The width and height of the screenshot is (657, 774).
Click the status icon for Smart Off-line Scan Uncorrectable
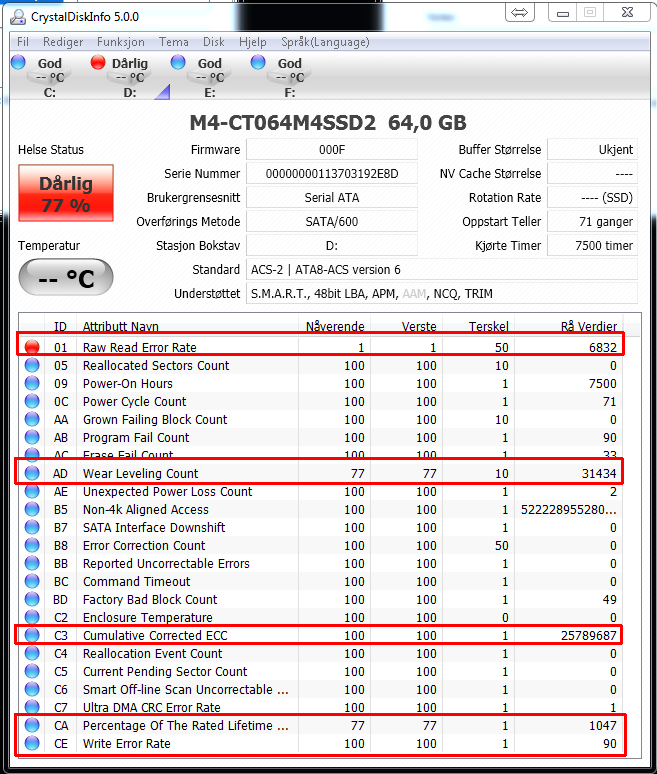pyautogui.click(x=32, y=690)
